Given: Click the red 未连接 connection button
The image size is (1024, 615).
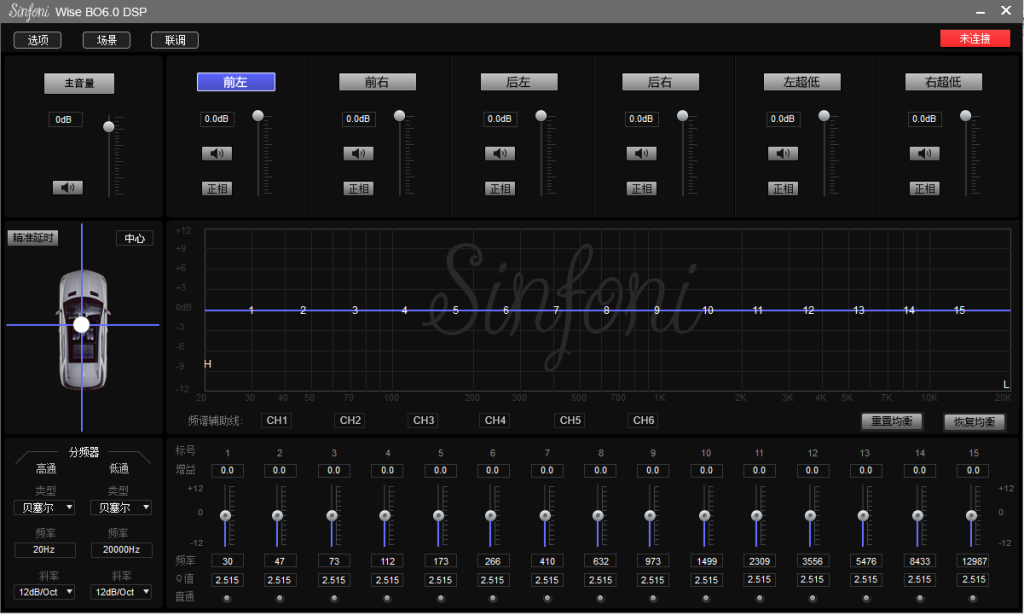Looking at the screenshot, I should (x=975, y=39).
